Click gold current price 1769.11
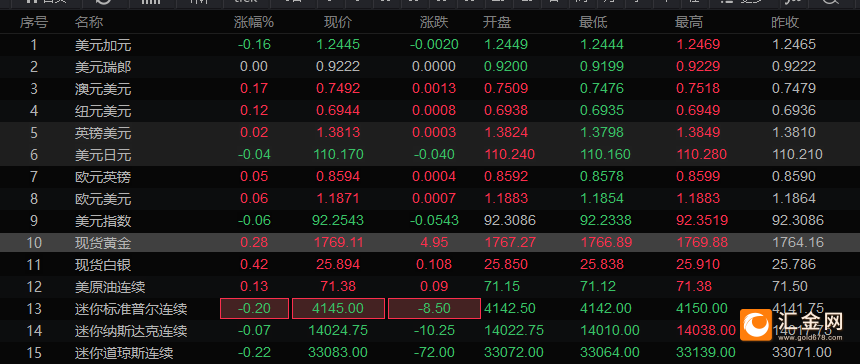Viewport: 860px width, 364px height. pyautogui.click(x=338, y=242)
